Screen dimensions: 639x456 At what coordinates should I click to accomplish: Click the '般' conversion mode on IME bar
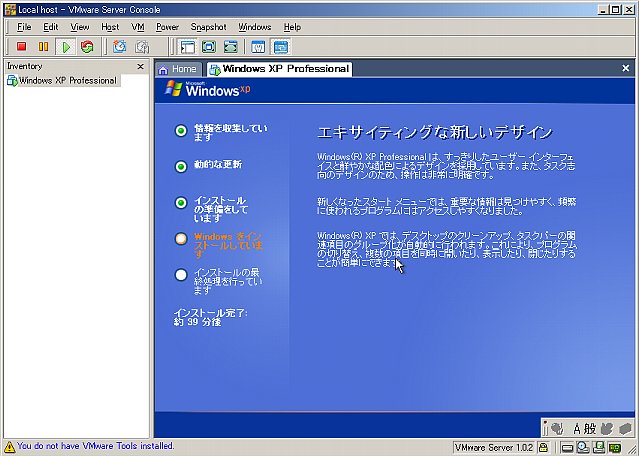point(589,429)
